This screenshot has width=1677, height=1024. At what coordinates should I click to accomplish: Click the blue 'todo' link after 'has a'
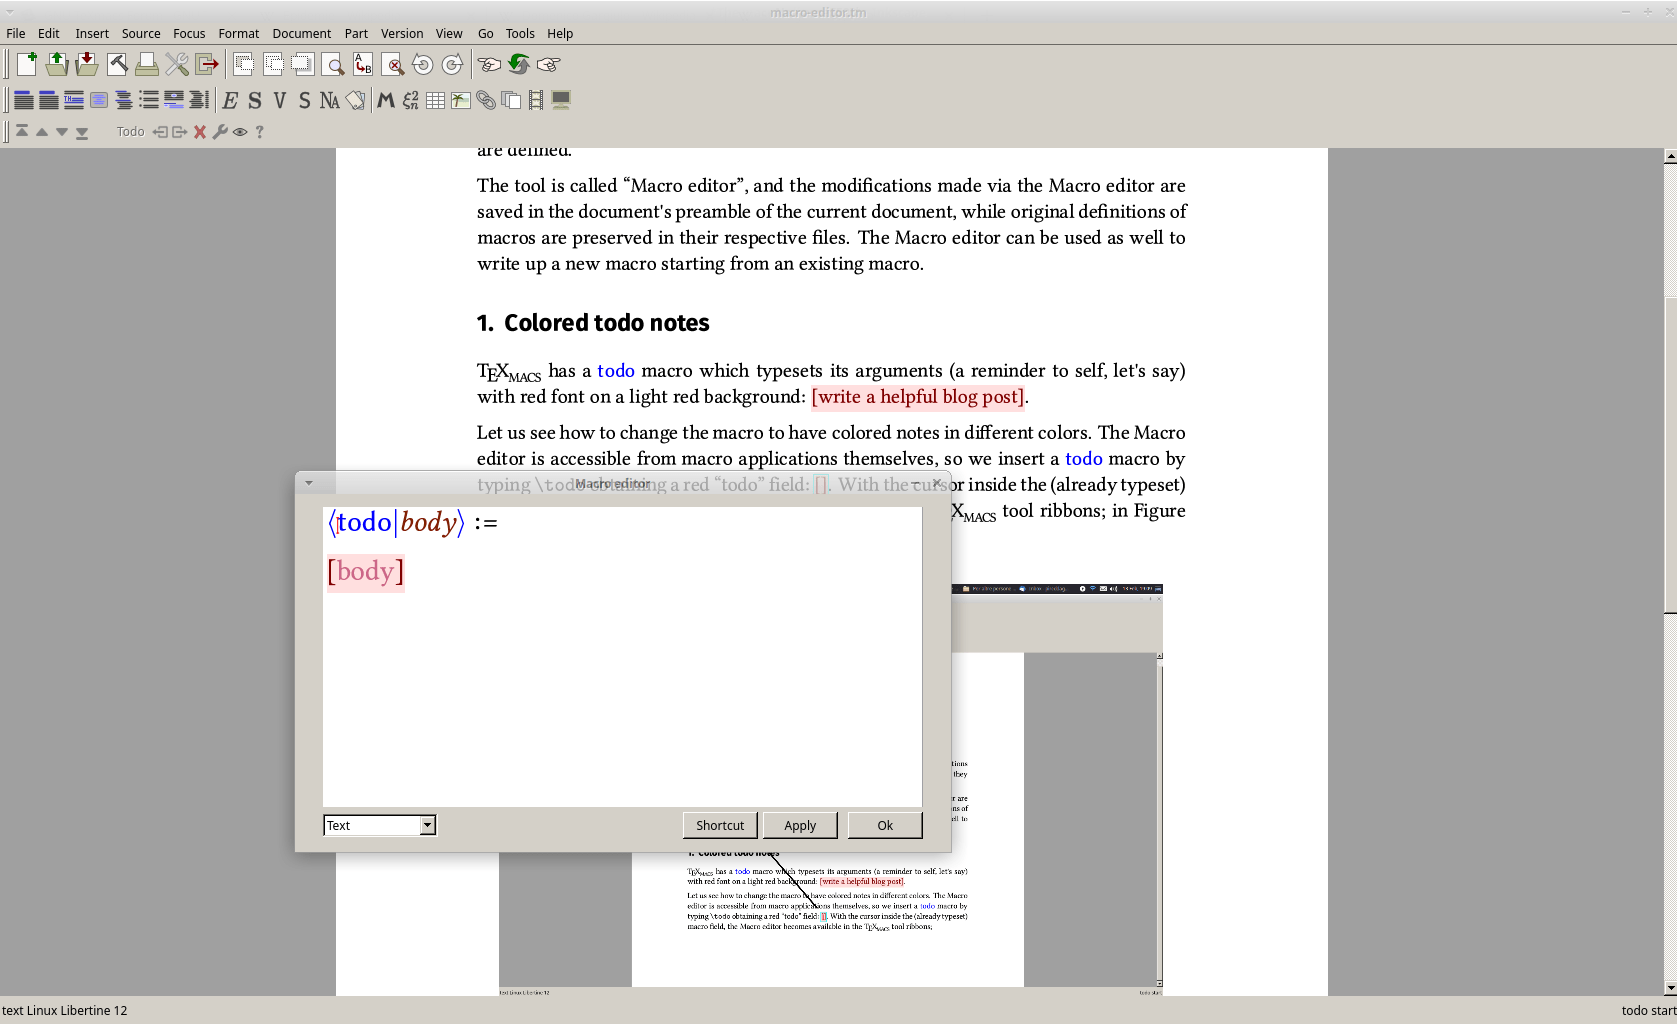coord(616,371)
